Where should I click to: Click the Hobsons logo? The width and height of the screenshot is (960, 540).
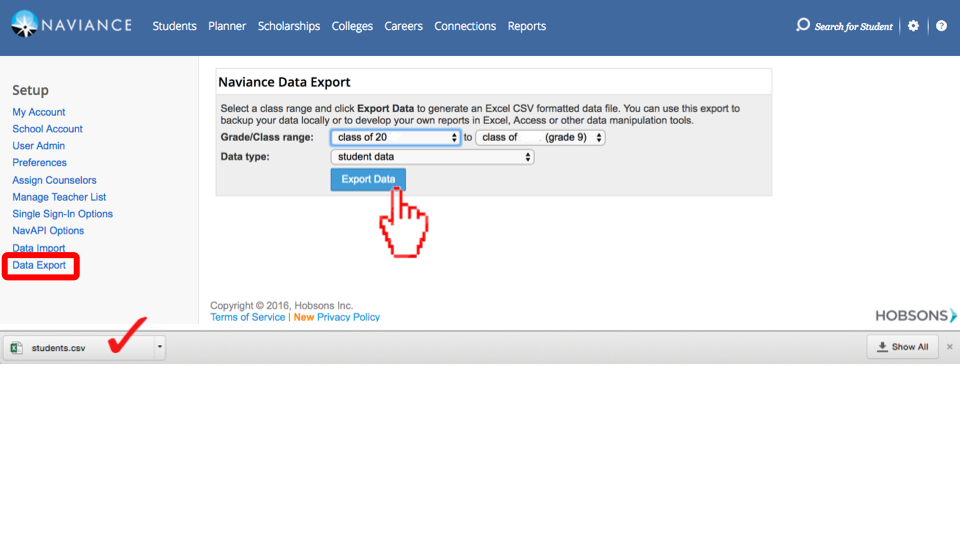point(915,315)
